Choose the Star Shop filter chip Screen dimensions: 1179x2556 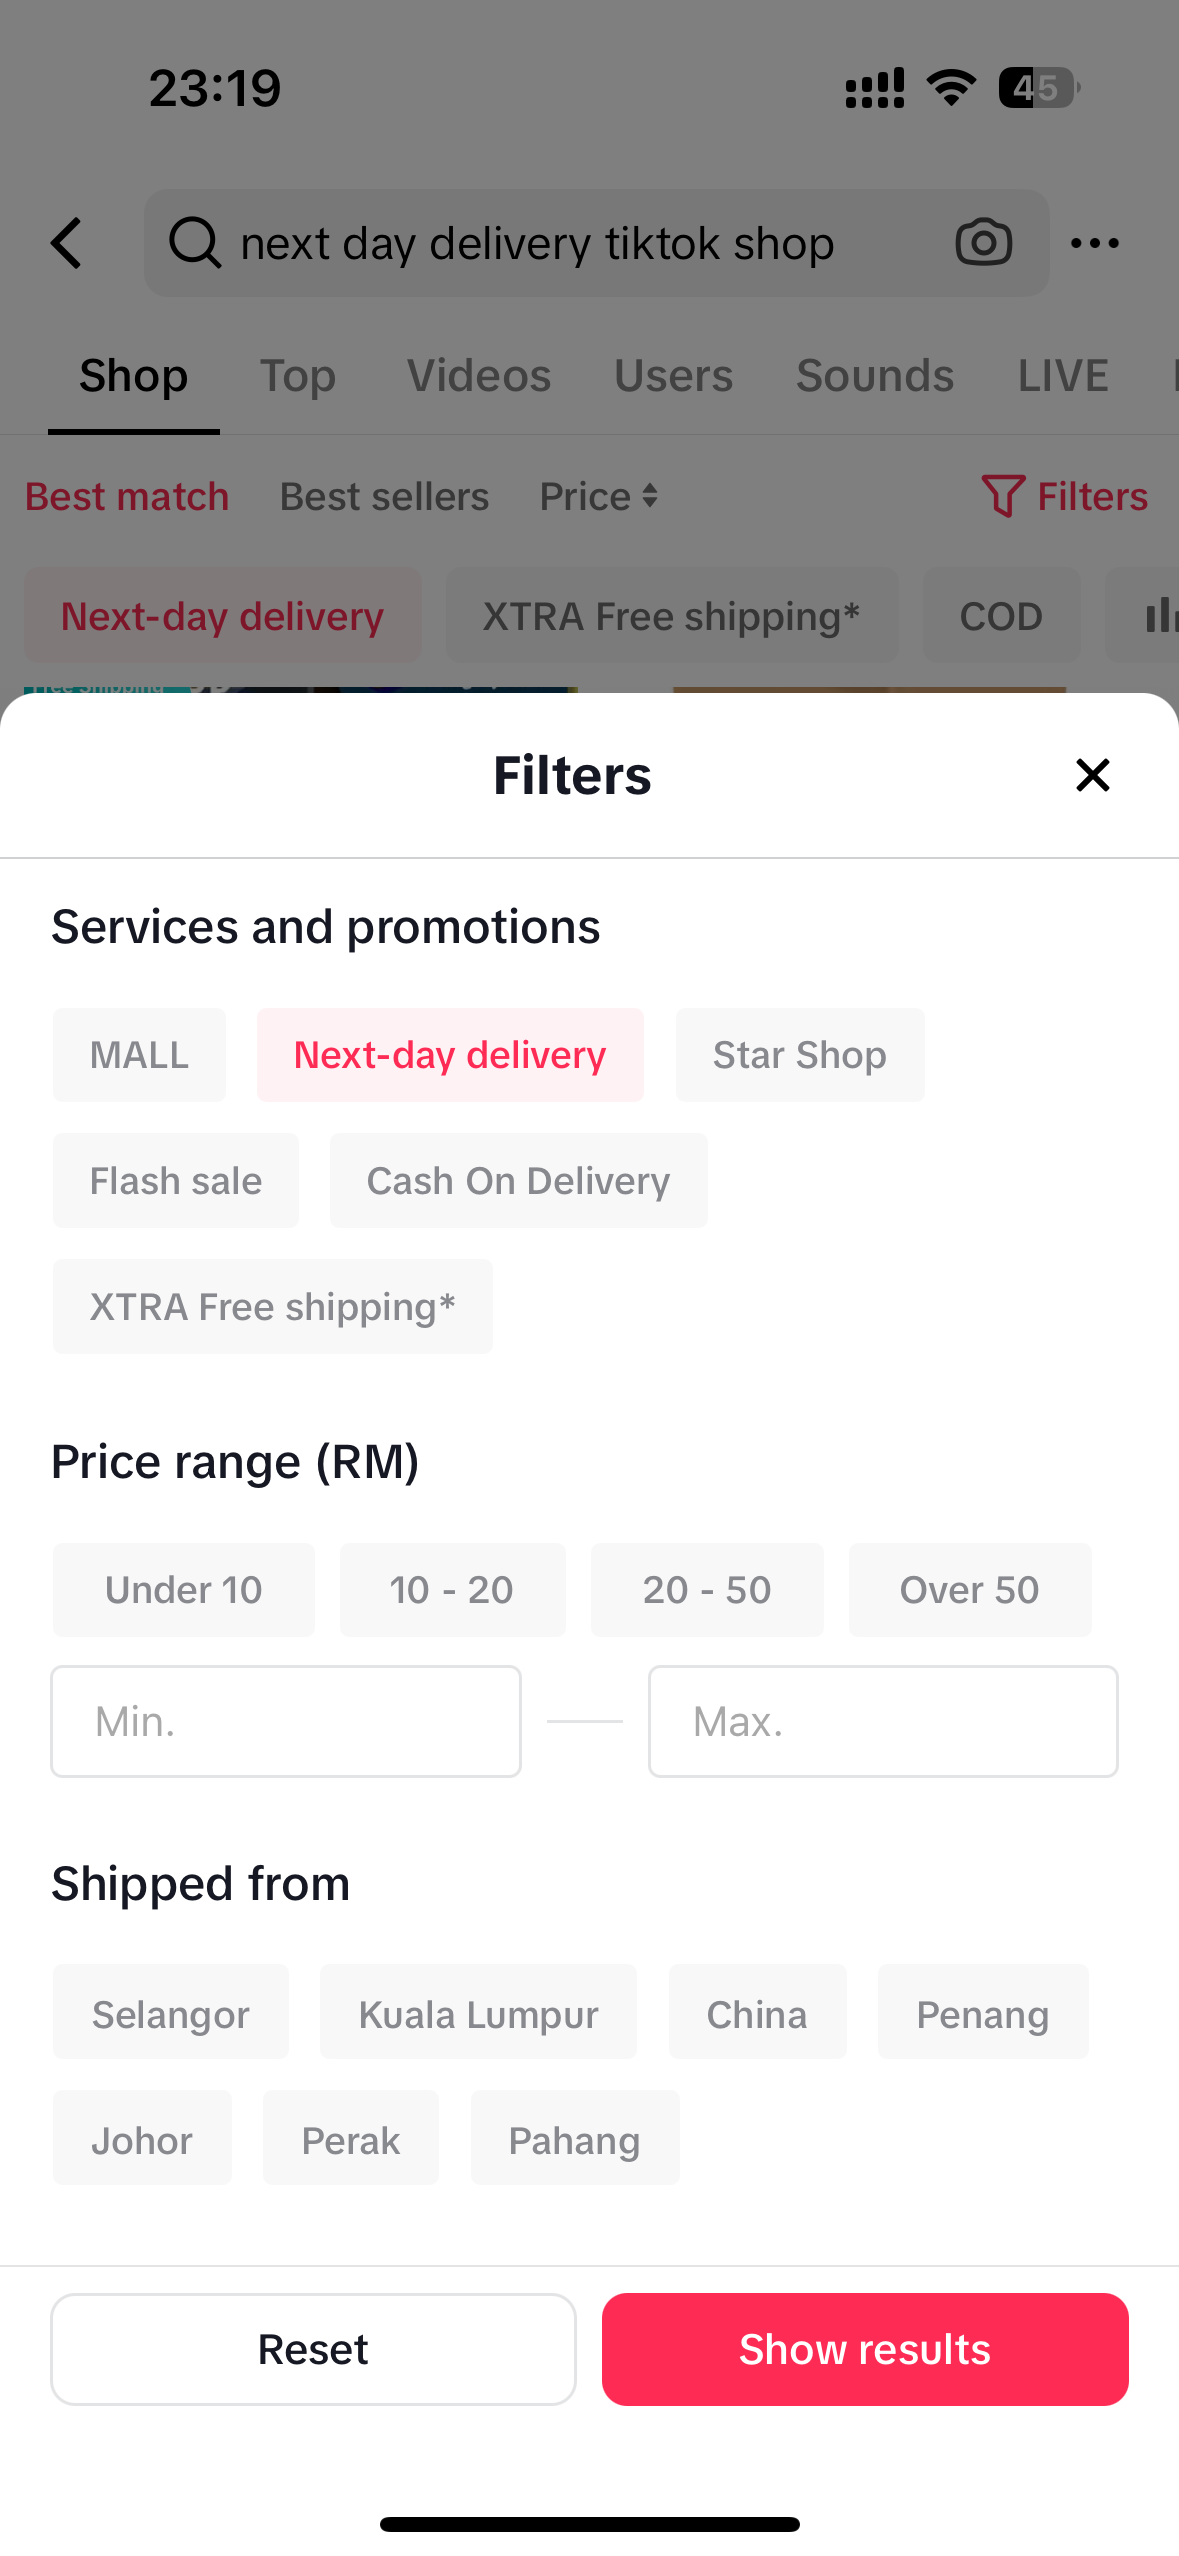click(799, 1055)
